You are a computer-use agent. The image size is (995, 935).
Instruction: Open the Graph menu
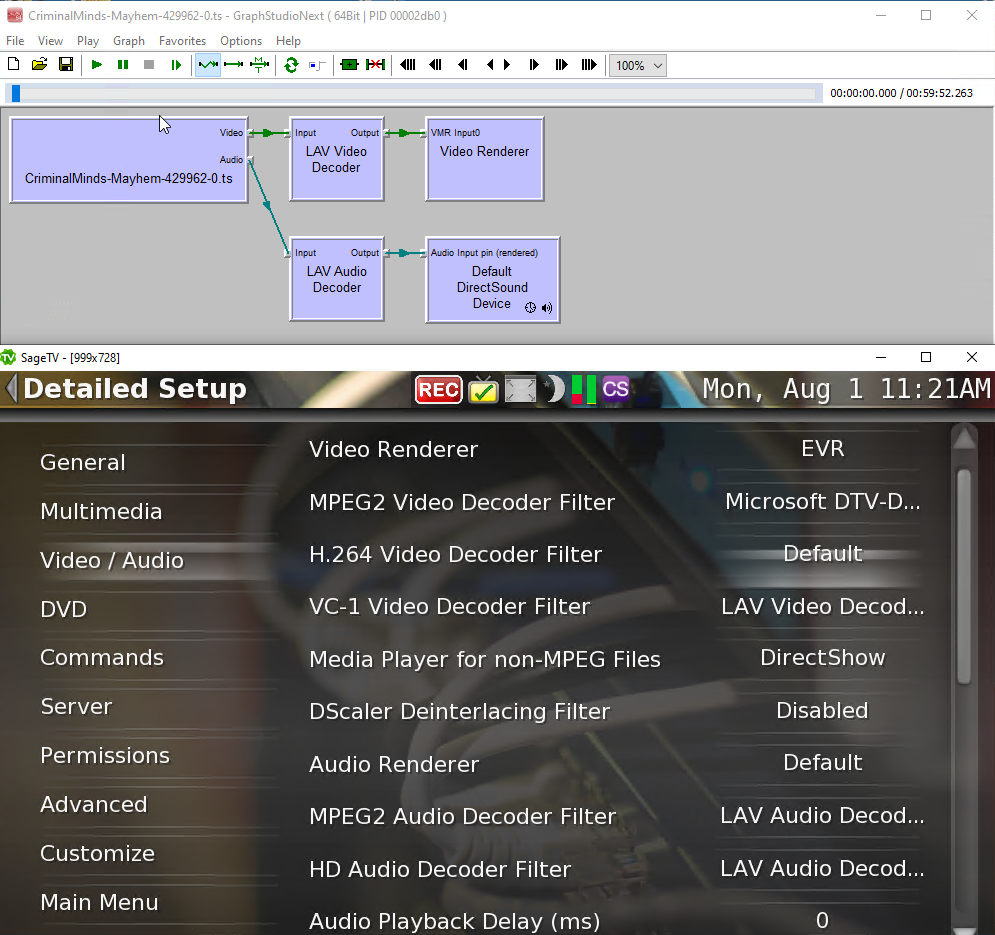coord(129,41)
